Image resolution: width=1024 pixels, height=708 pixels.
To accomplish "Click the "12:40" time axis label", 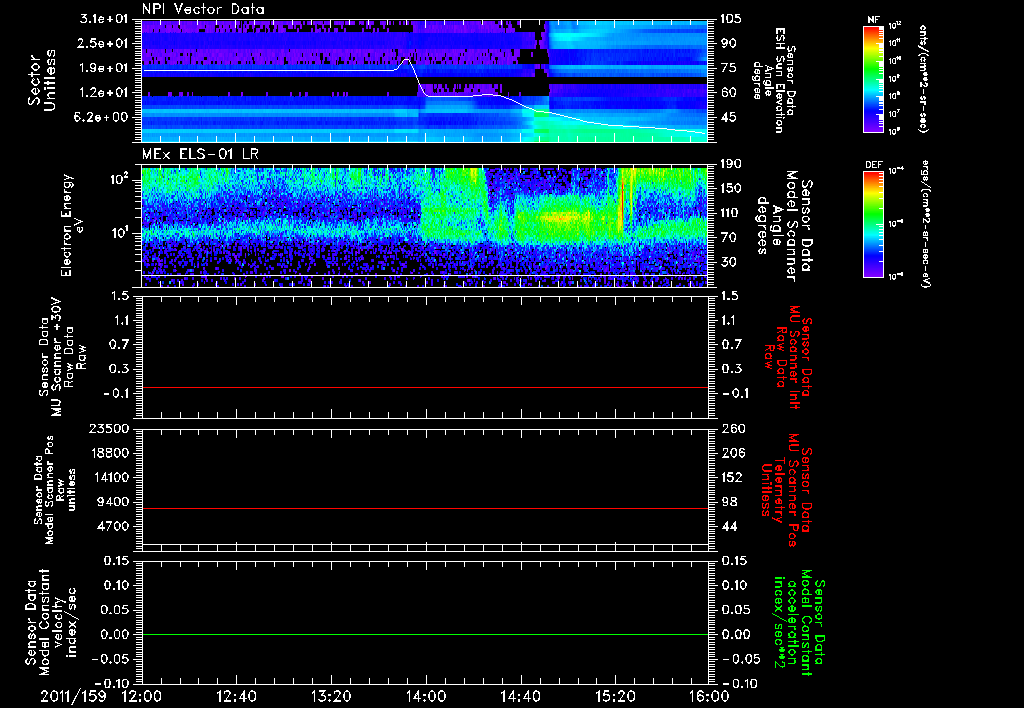I will tap(236, 696).
